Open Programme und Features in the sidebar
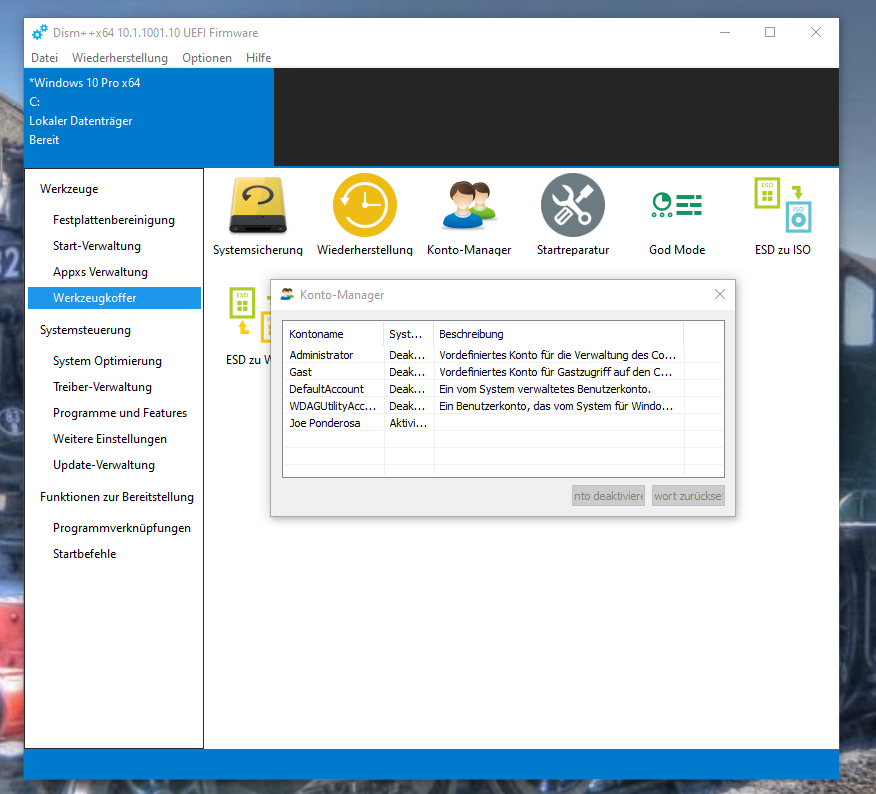Image resolution: width=876 pixels, height=794 pixels. tap(114, 413)
